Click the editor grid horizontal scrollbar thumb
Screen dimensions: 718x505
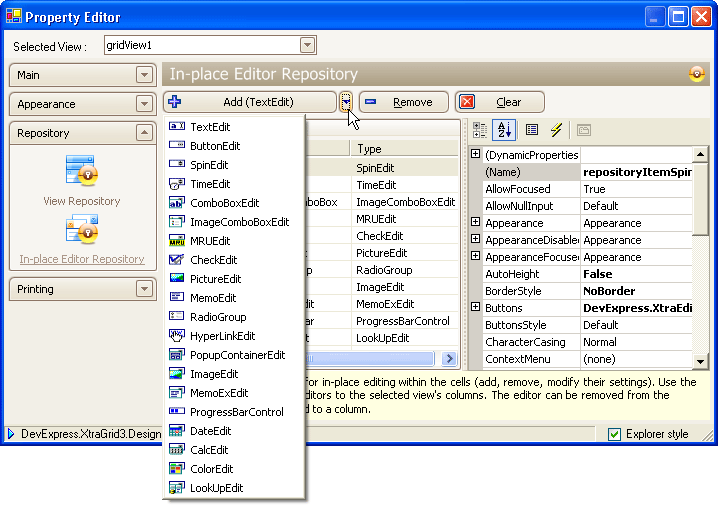point(369,358)
